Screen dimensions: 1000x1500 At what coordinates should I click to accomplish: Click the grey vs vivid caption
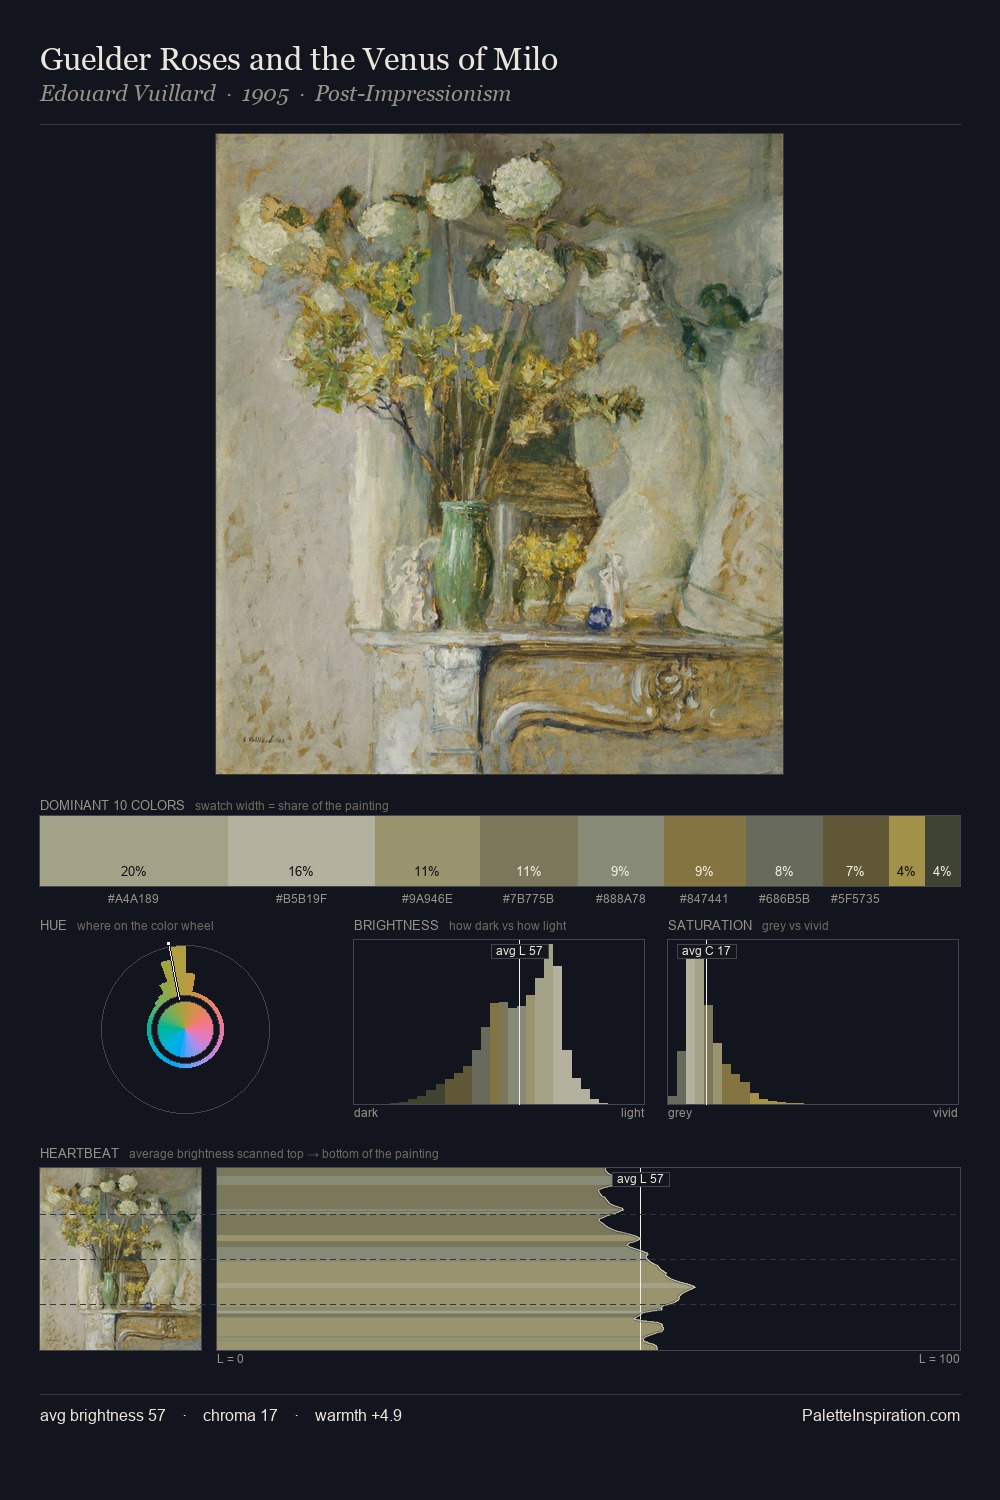point(795,926)
